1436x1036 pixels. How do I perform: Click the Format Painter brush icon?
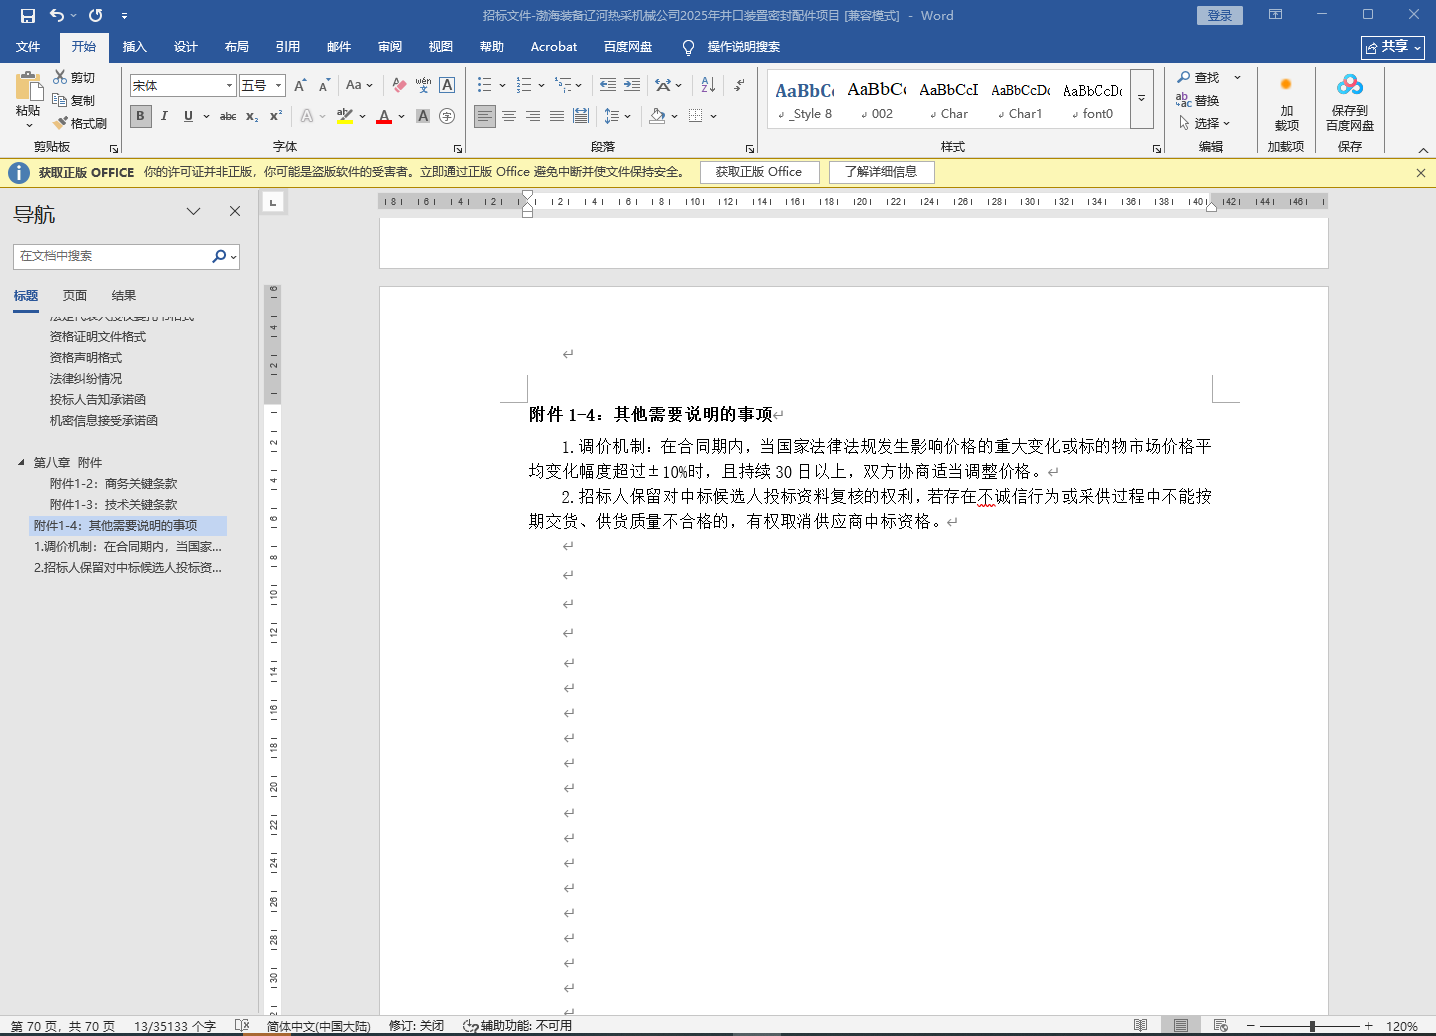[60, 123]
